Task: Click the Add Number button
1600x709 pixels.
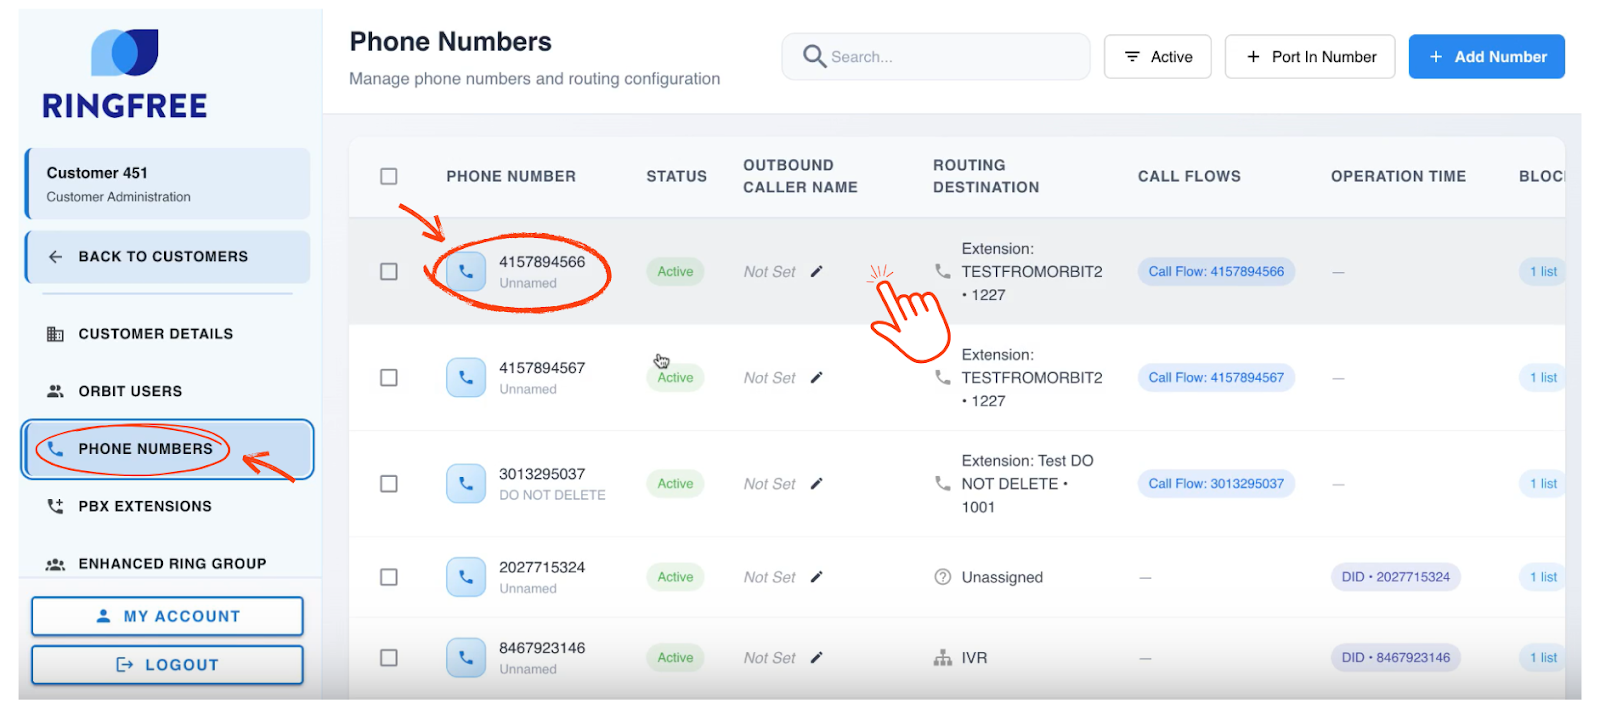Action: (x=1486, y=57)
